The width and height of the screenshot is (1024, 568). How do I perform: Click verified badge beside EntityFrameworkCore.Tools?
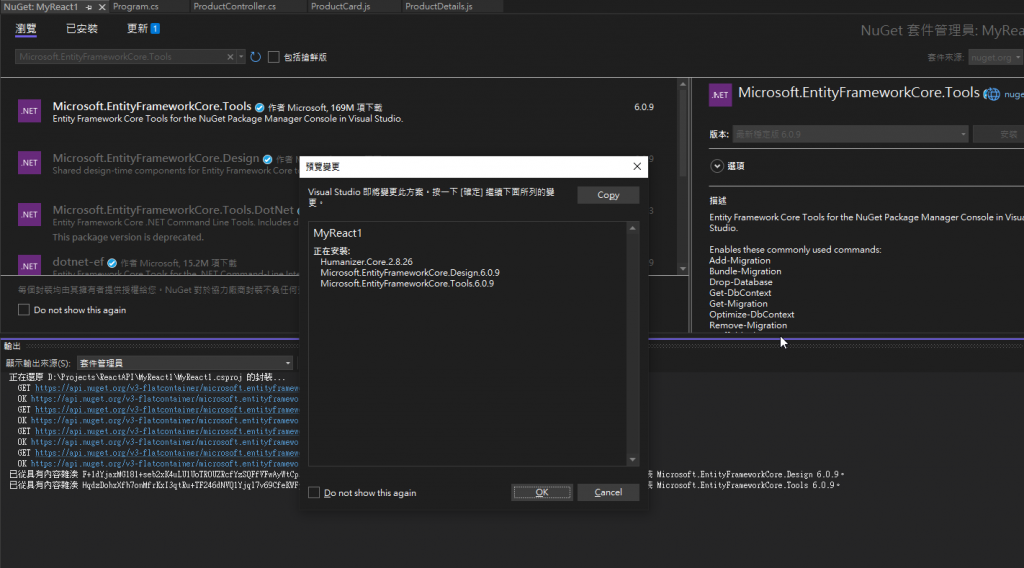[x=259, y=108]
